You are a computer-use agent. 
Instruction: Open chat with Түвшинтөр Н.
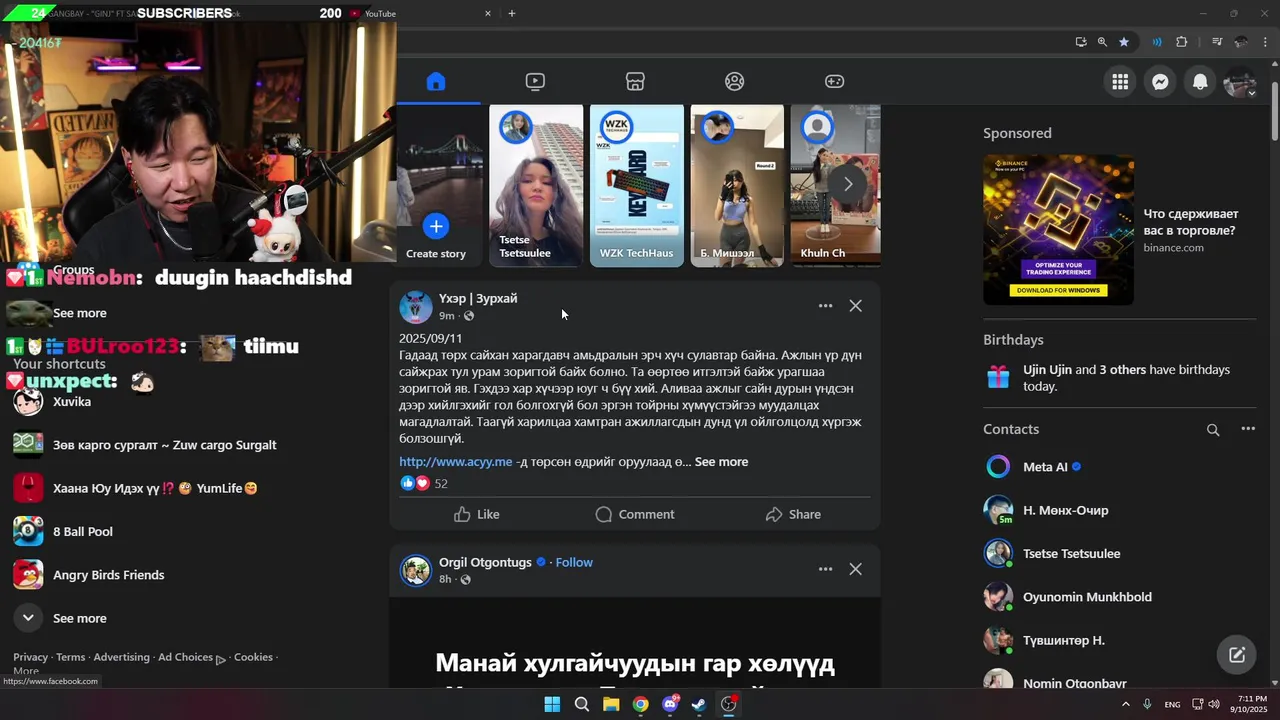tap(1118, 640)
